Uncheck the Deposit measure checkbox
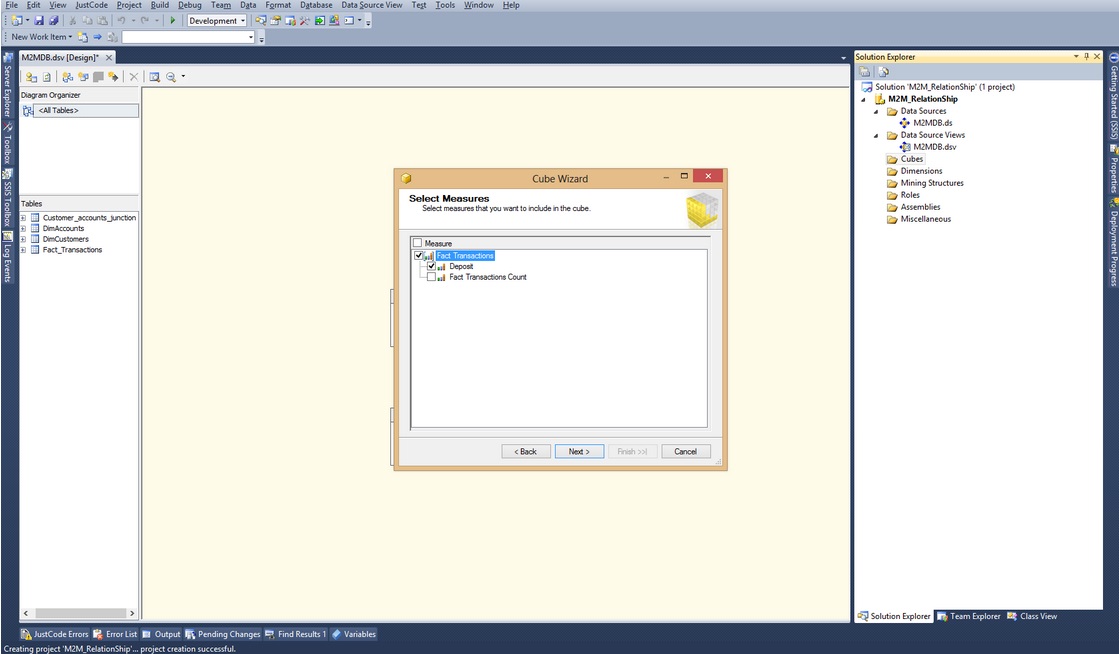Screen dimensions: 1119x654 431,266
